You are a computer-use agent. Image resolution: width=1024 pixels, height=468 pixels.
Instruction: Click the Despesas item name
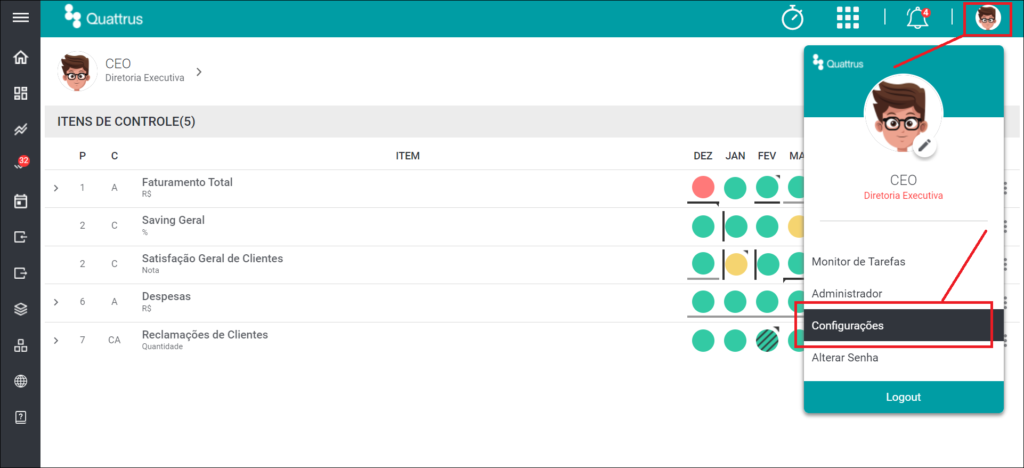click(x=166, y=296)
